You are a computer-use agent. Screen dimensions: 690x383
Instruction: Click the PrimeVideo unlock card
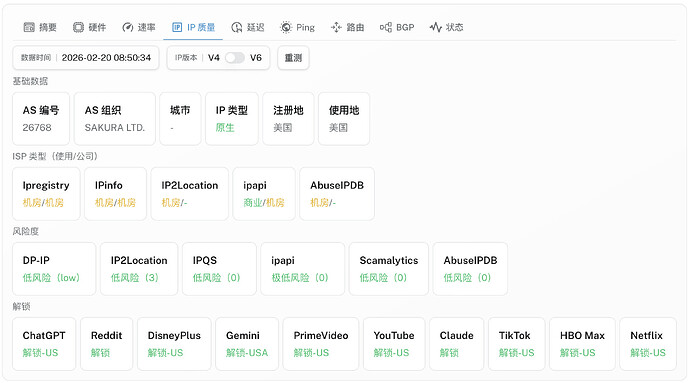[321, 344]
